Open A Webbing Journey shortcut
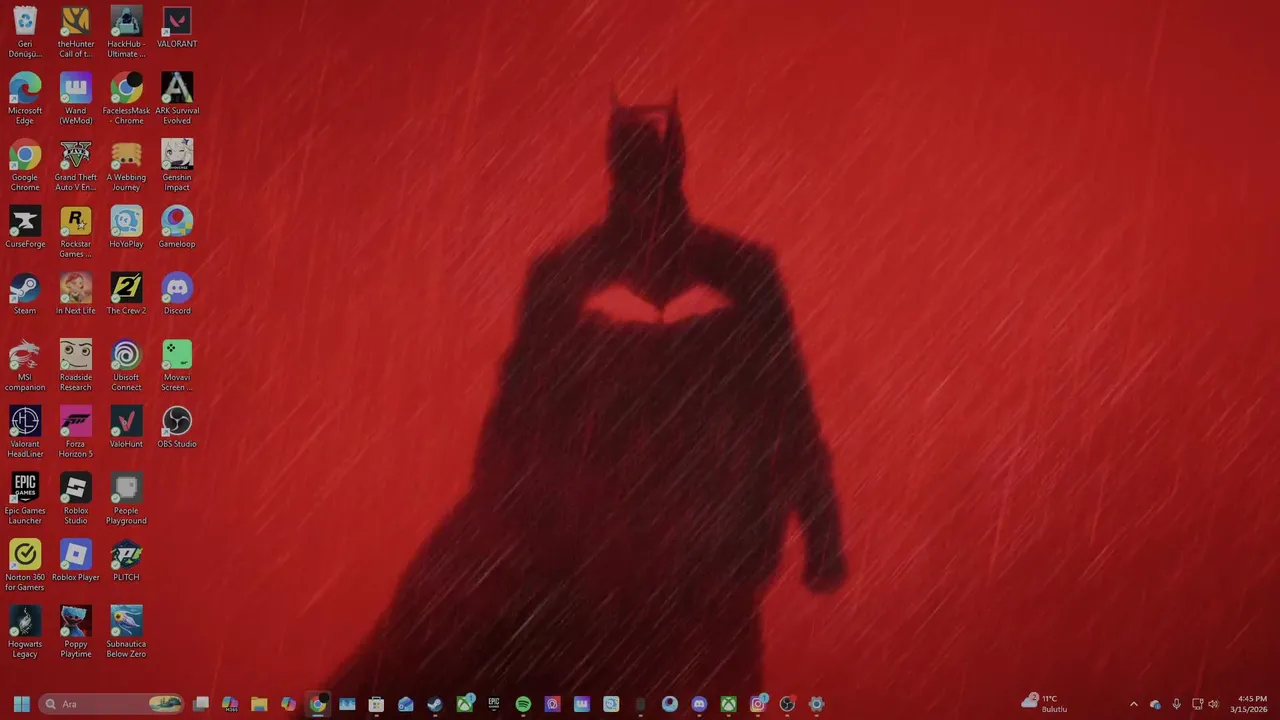The image size is (1280, 720). (126, 166)
